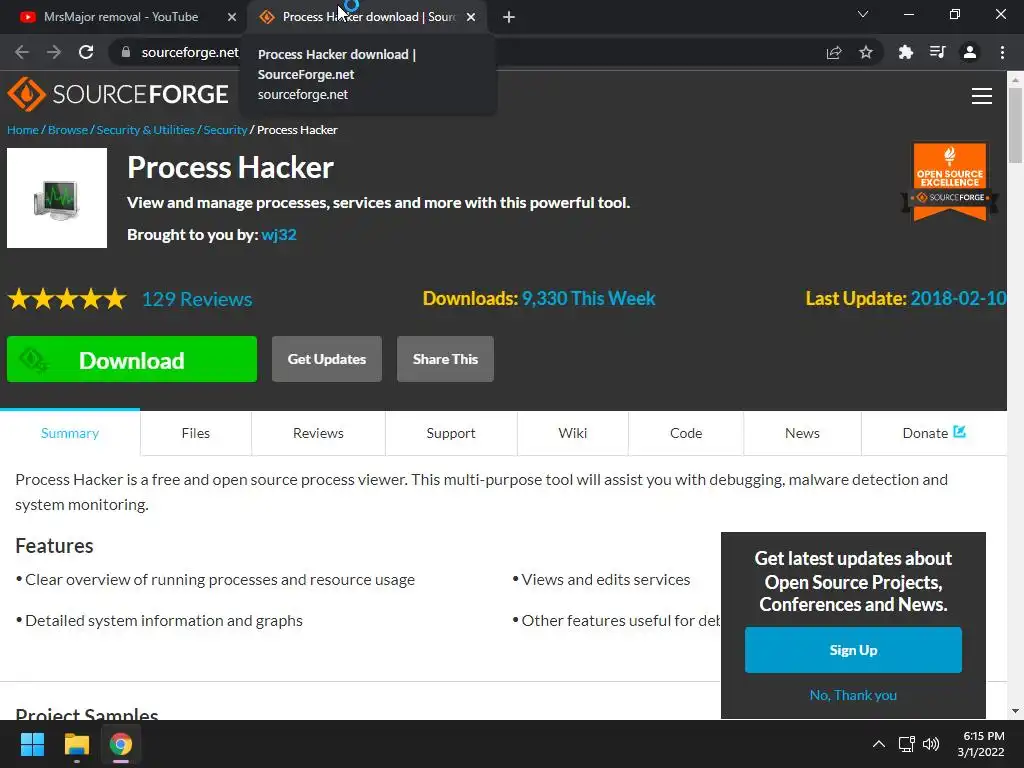Open Chrome's three-dot menu
Viewport: 1024px width, 768px height.
point(1002,52)
